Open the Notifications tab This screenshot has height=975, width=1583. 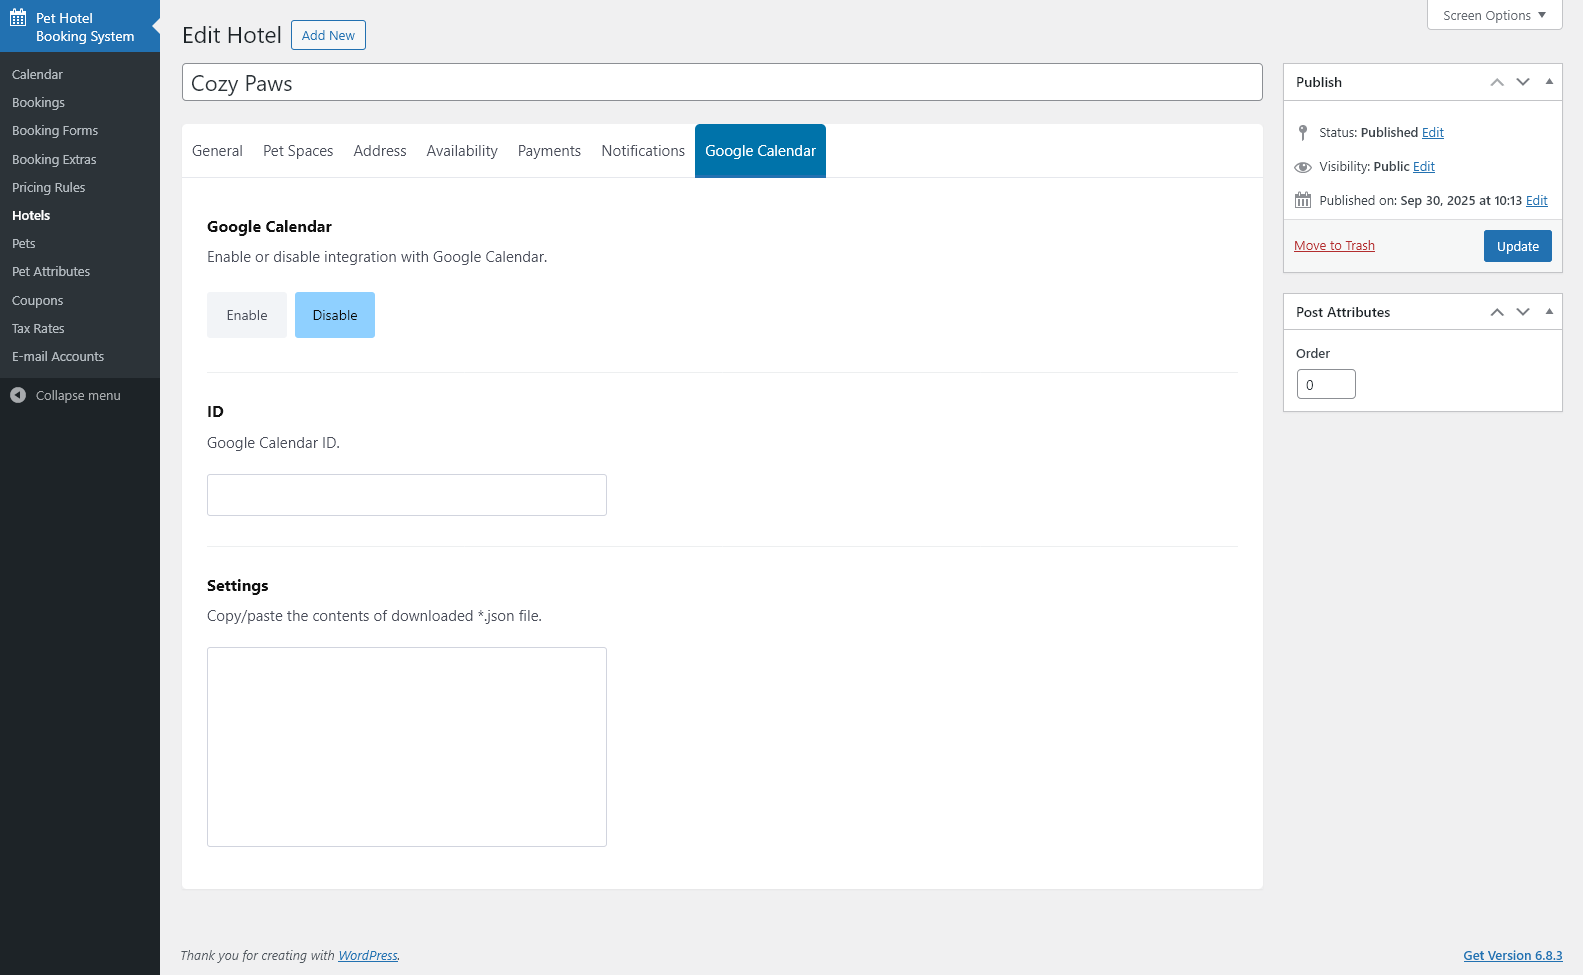click(x=643, y=151)
